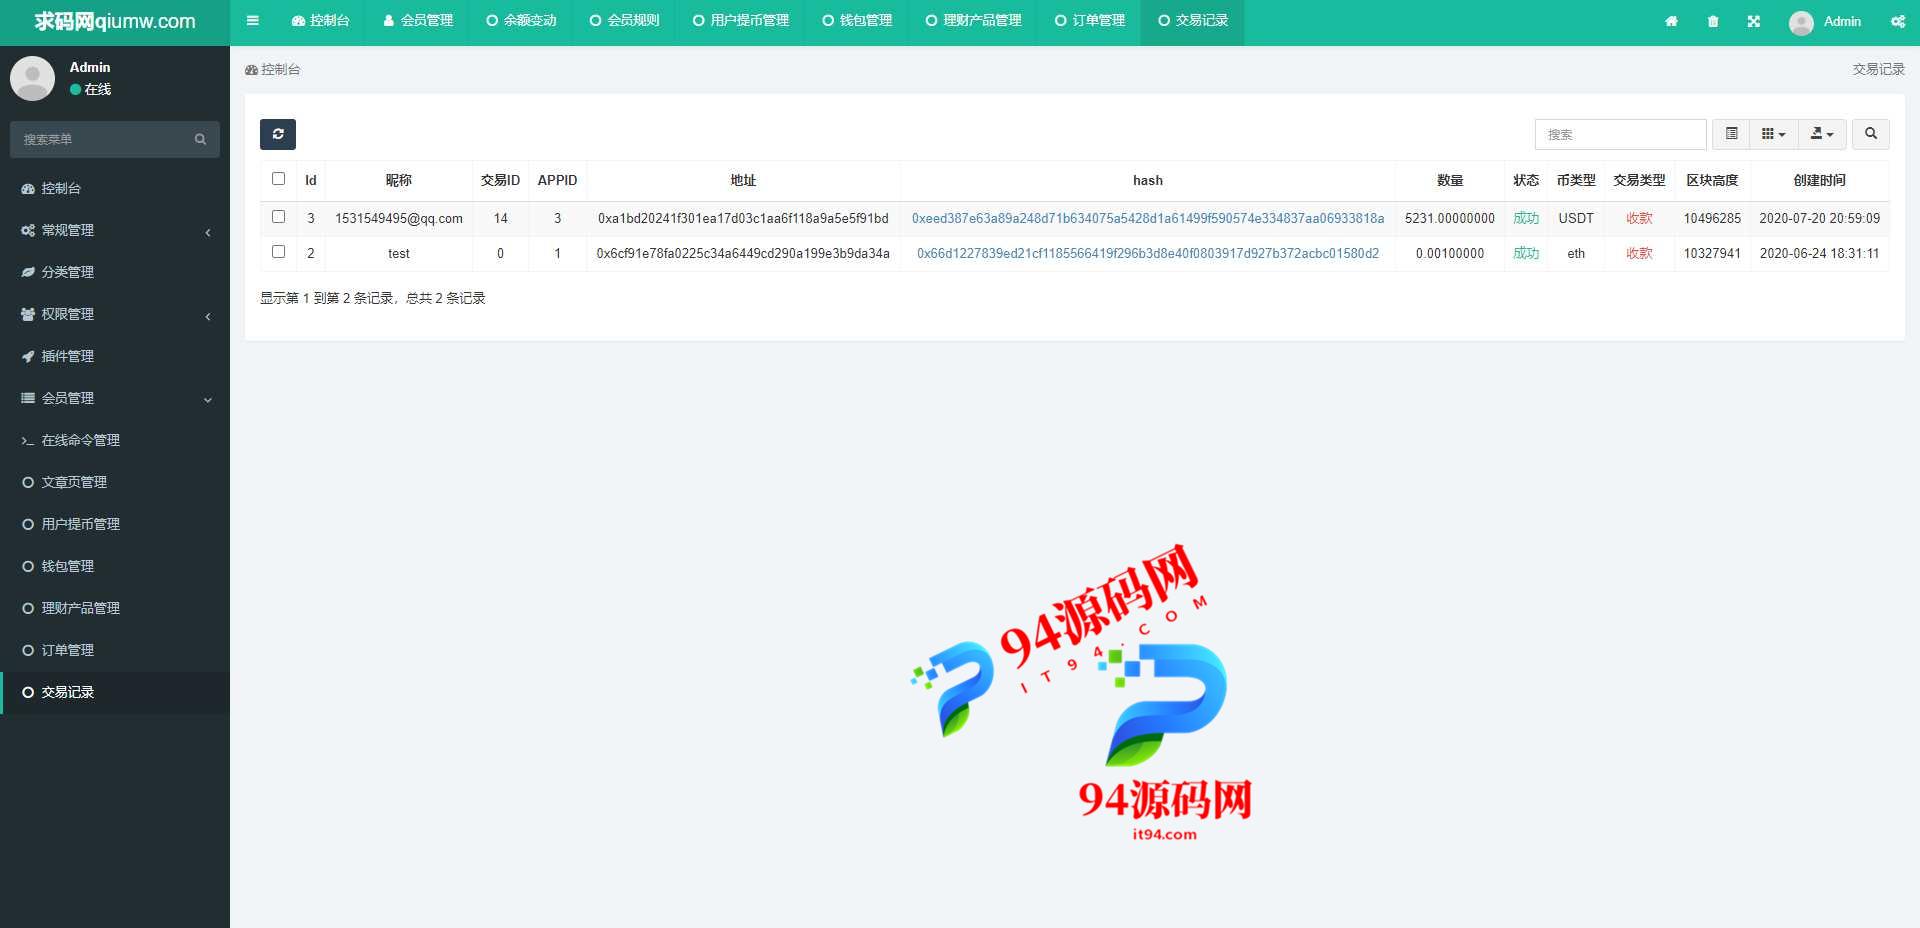The image size is (1920, 928).
Task: Select nickname 1531549495@qq.com cell
Action: (x=399, y=218)
